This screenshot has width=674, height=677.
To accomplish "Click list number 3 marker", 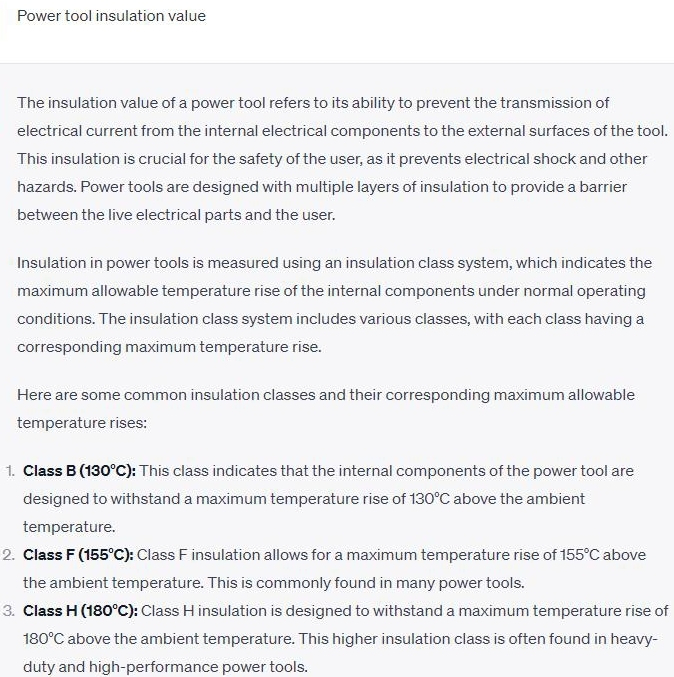I will [9, 611].
